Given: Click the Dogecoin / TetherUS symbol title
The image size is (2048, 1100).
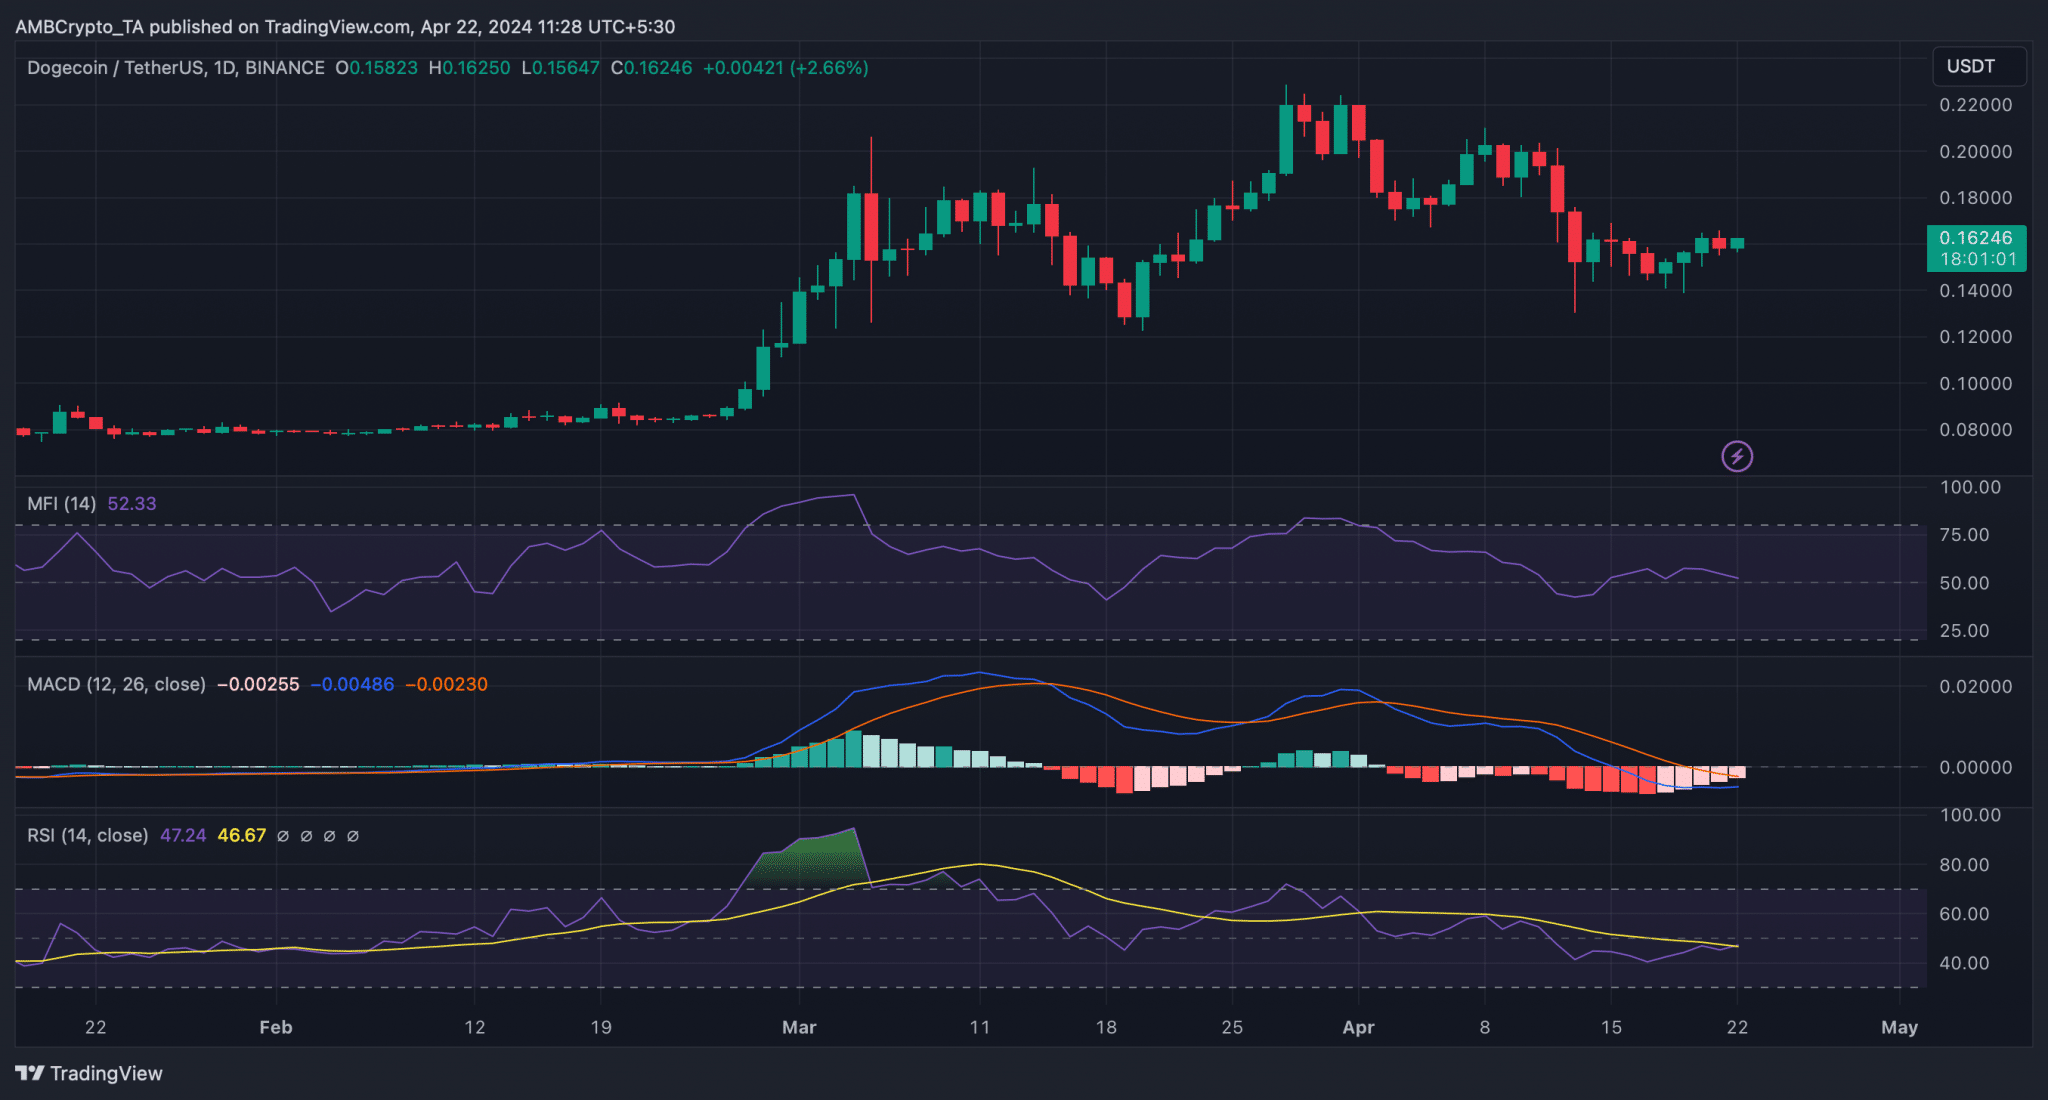Looking at the screenshot, I should 176,68.
